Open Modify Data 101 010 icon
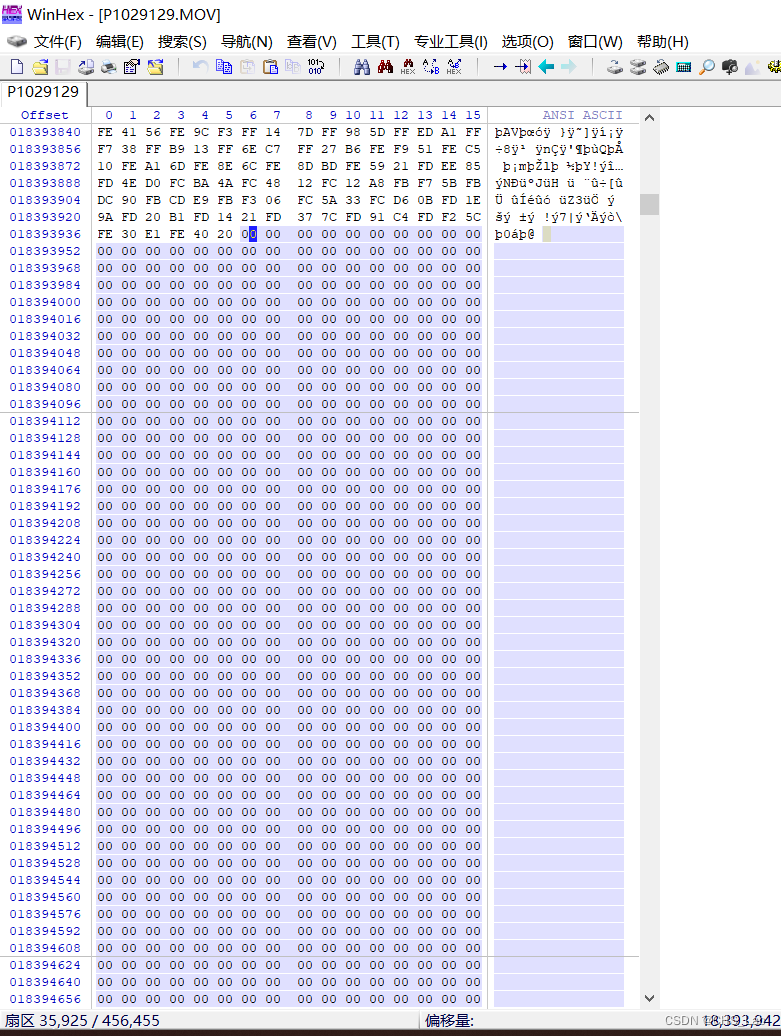The image size is (781, 1036). (316, 67)
